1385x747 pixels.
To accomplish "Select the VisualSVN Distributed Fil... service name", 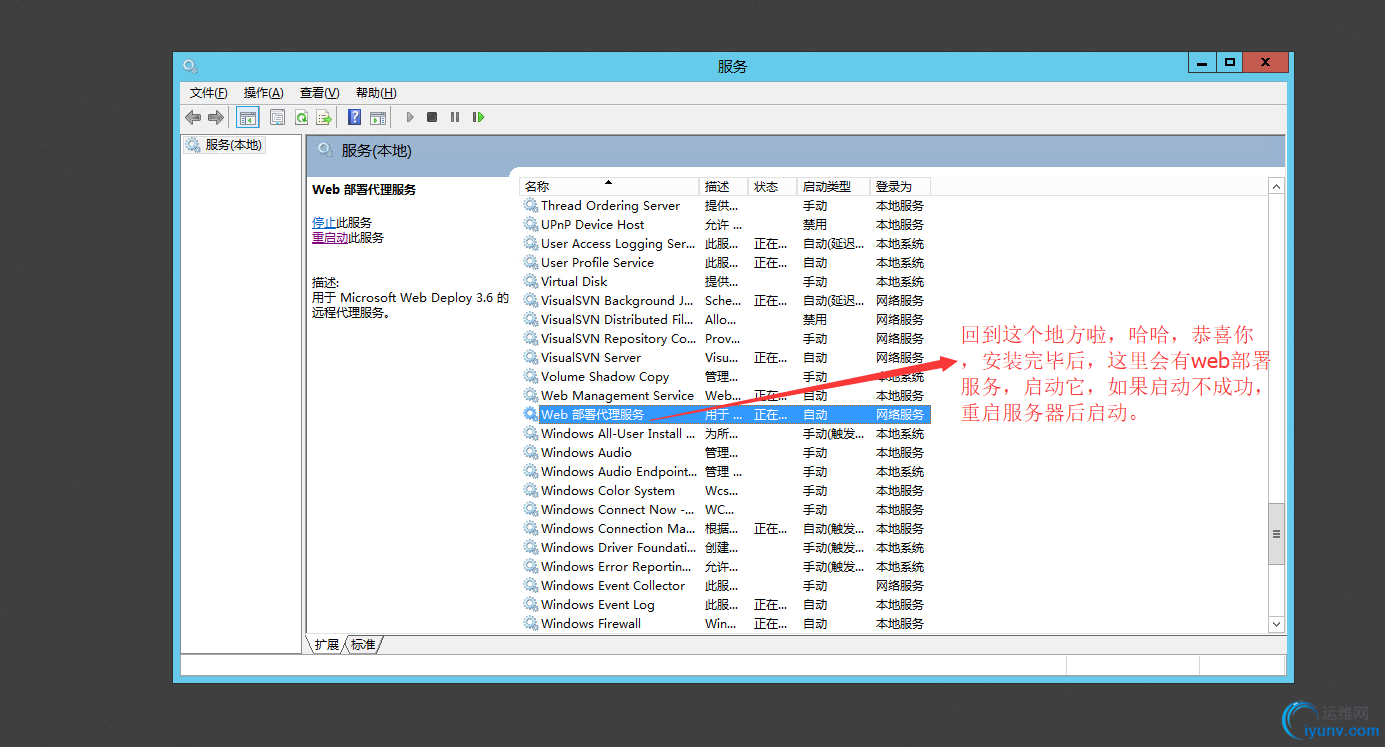I will (617, 319).
